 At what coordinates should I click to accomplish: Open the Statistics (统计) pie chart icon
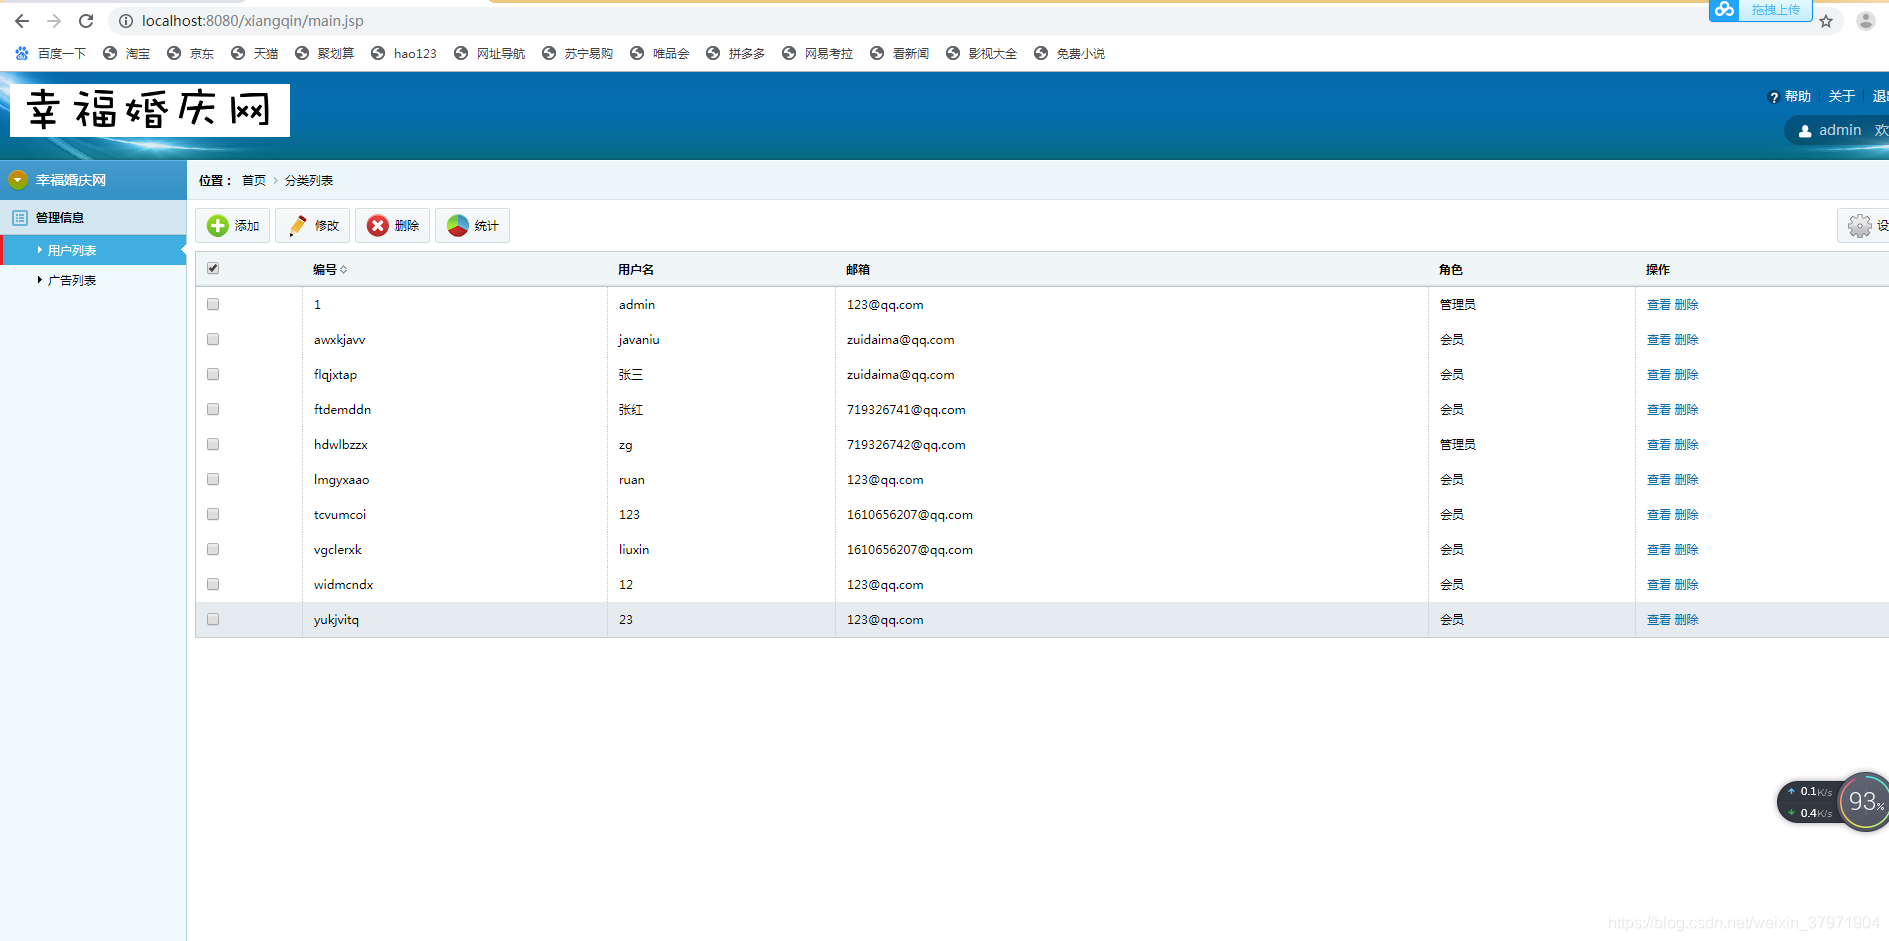pos(458,226)
